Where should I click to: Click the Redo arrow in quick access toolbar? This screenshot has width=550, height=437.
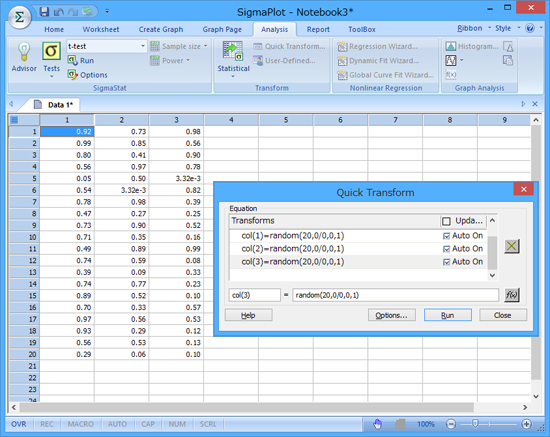pos(73,12)
